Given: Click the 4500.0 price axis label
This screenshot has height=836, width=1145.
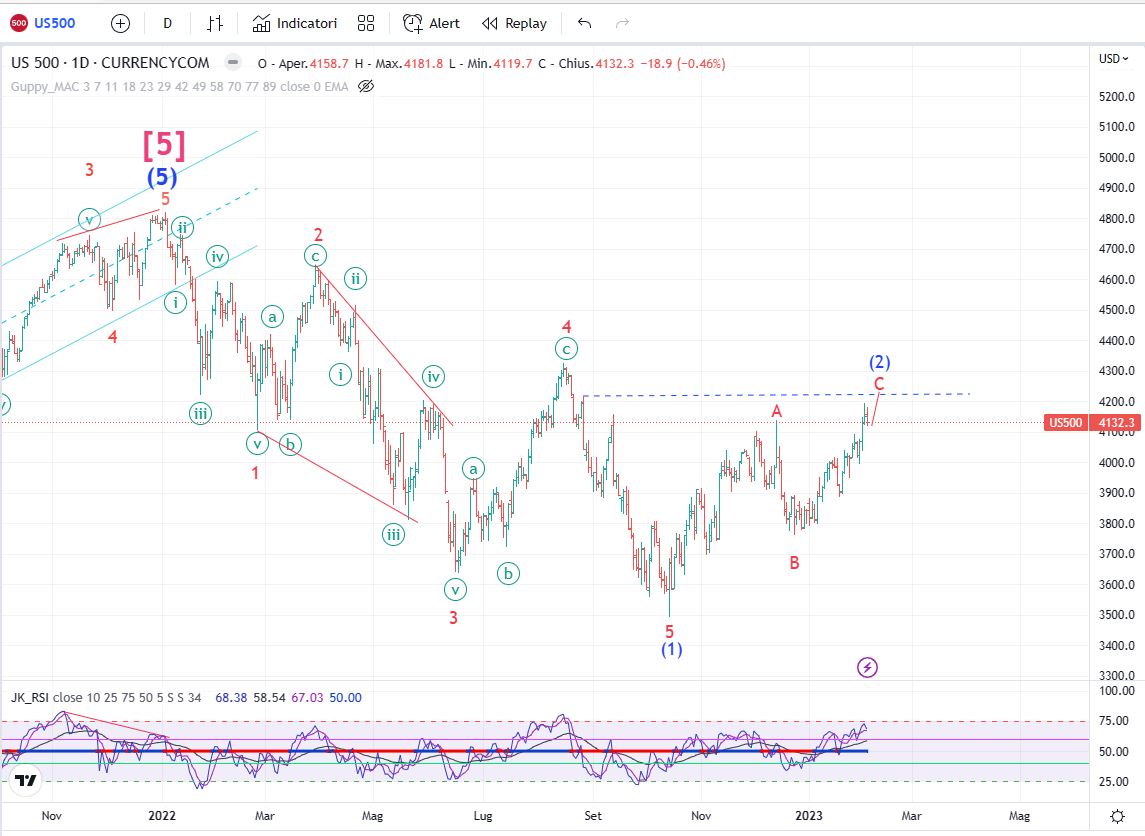Looking at the screenshot, I should point(1117,310).
